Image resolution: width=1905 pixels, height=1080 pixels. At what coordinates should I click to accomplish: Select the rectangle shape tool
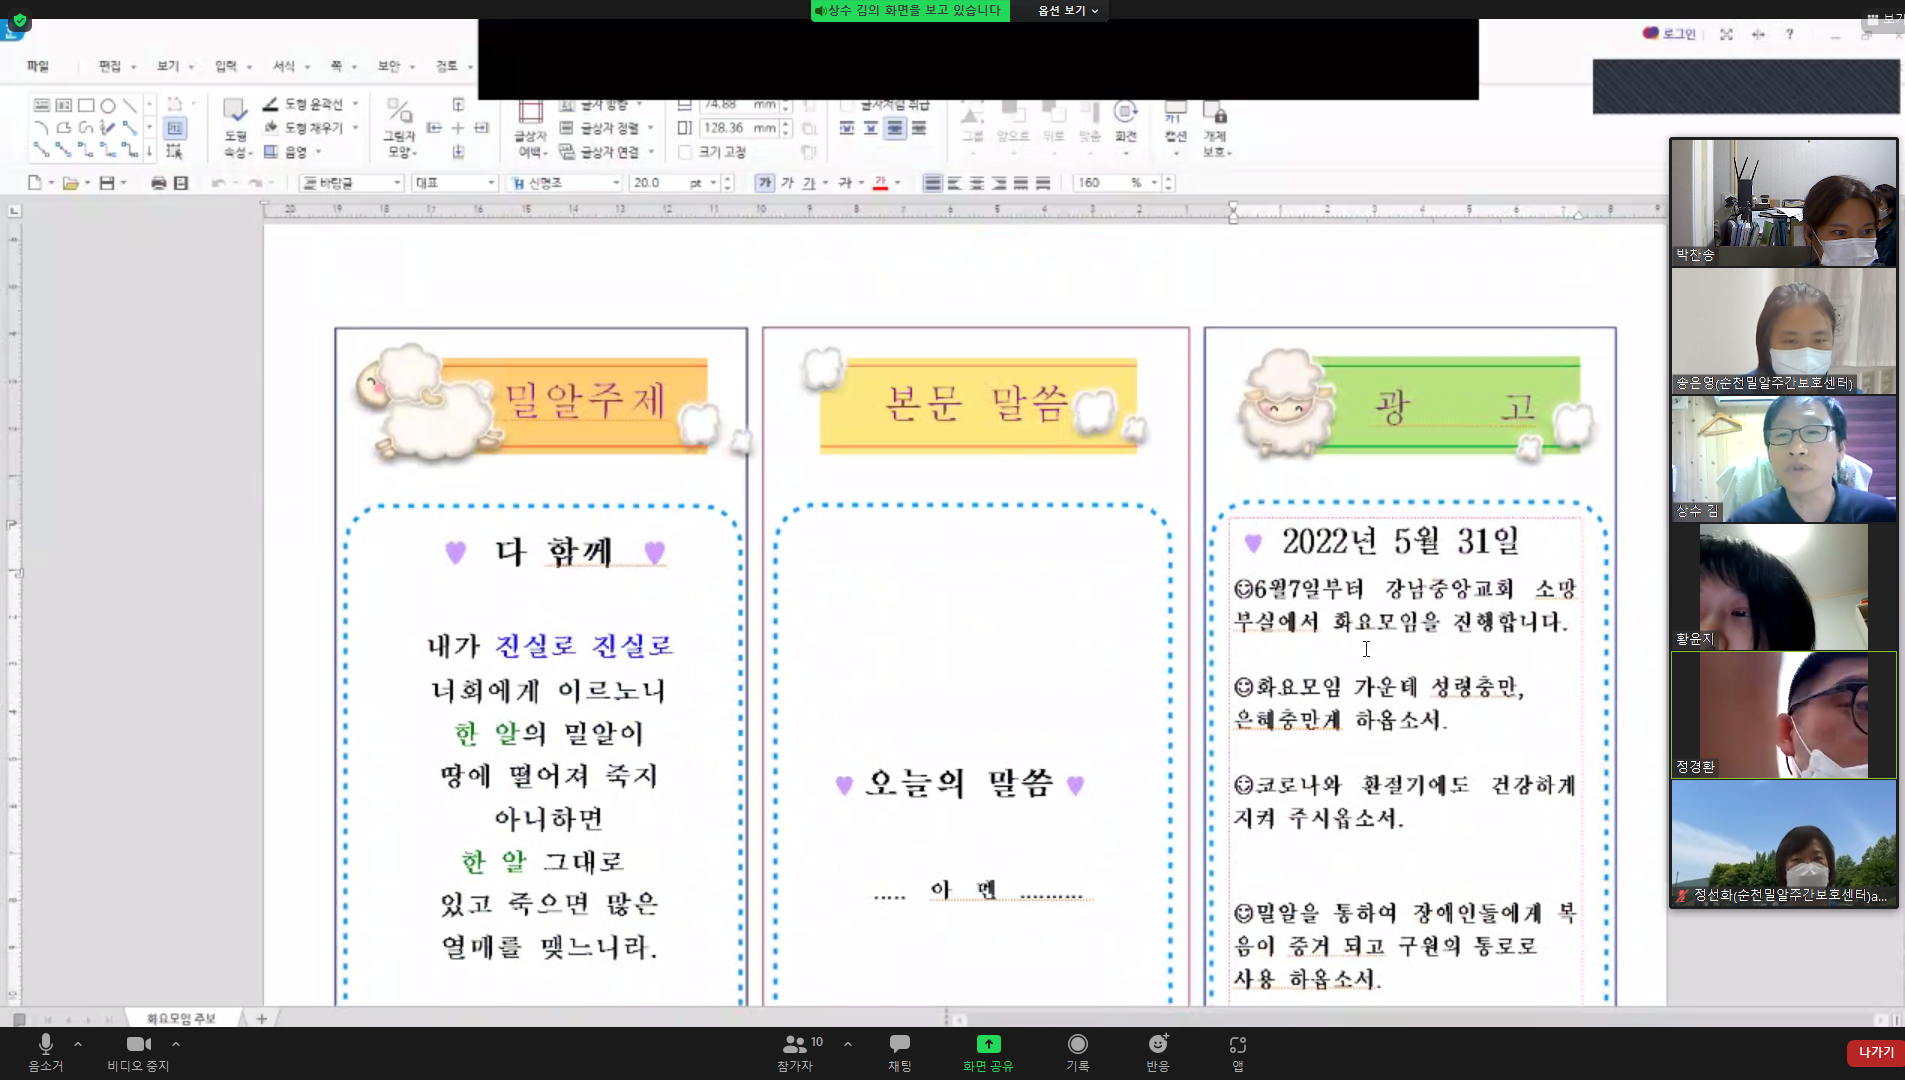click(86, 105)
